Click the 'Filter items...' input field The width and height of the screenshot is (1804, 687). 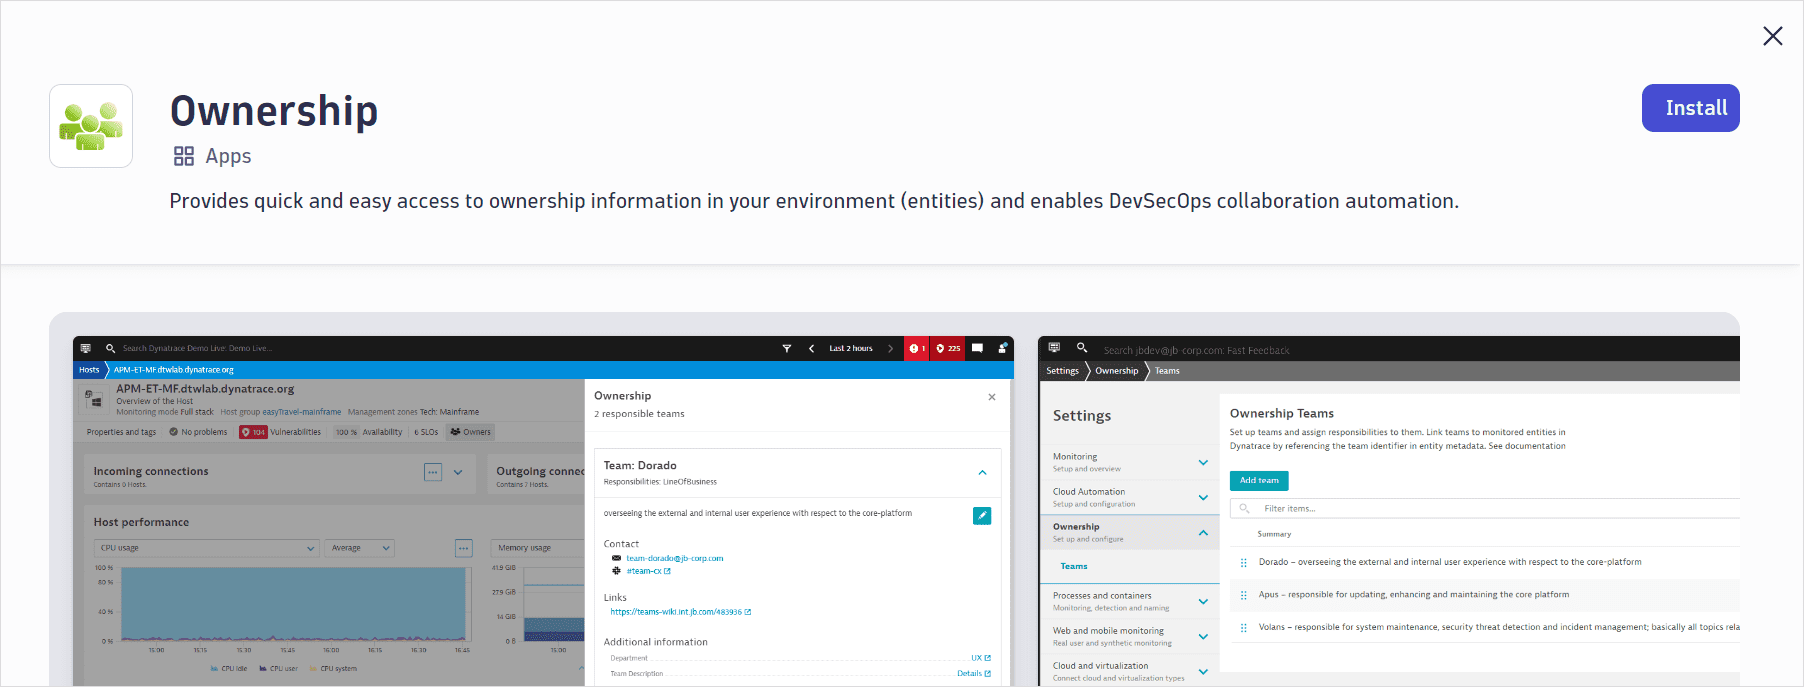1485,508
